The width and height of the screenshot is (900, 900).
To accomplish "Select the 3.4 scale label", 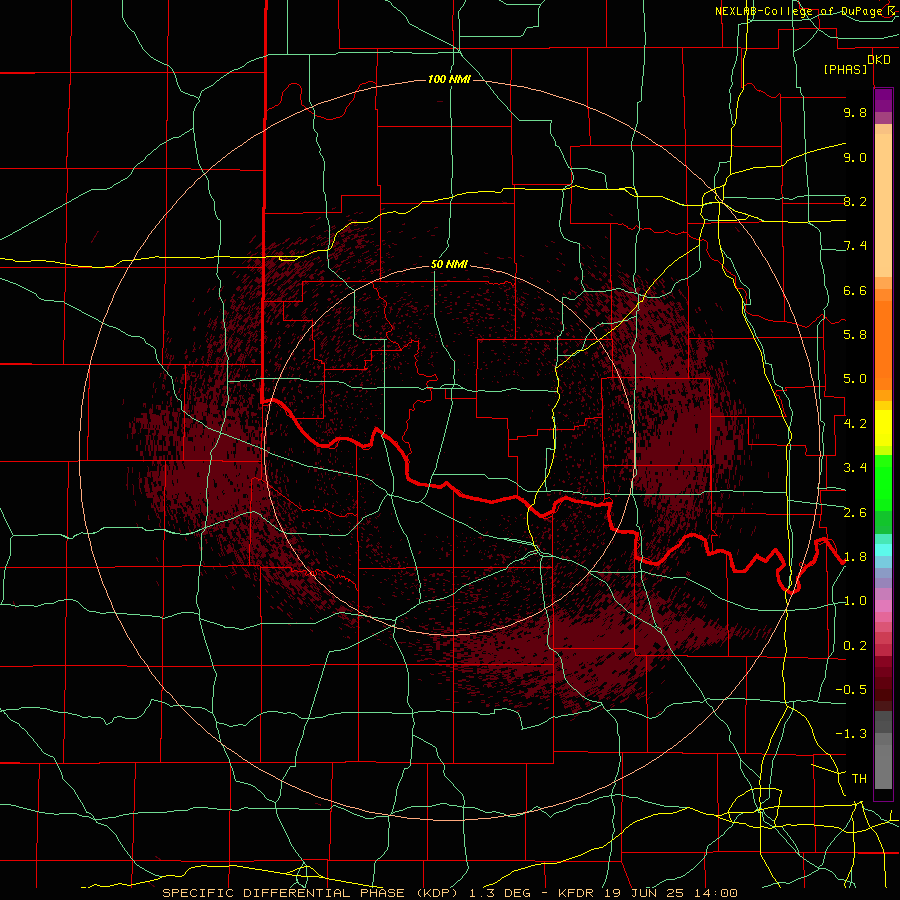I will click(x=855, y=468).
